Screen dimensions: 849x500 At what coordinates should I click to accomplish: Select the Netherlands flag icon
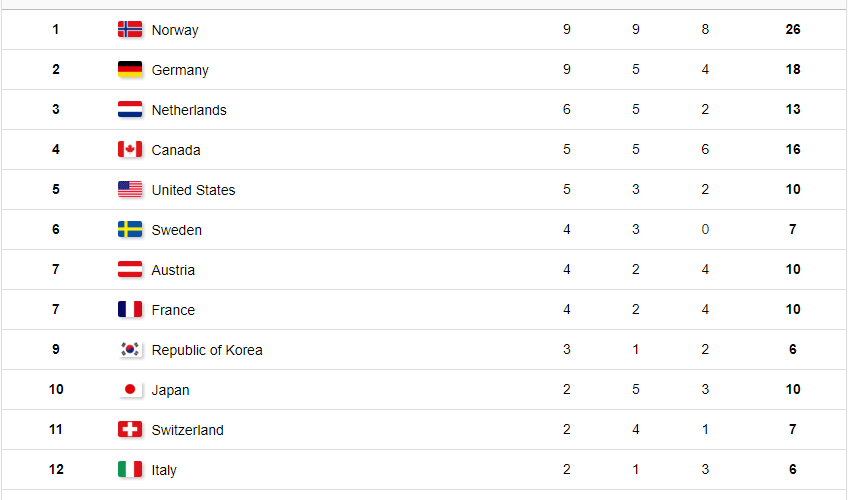pyautogui.click(x=130, y=109)
